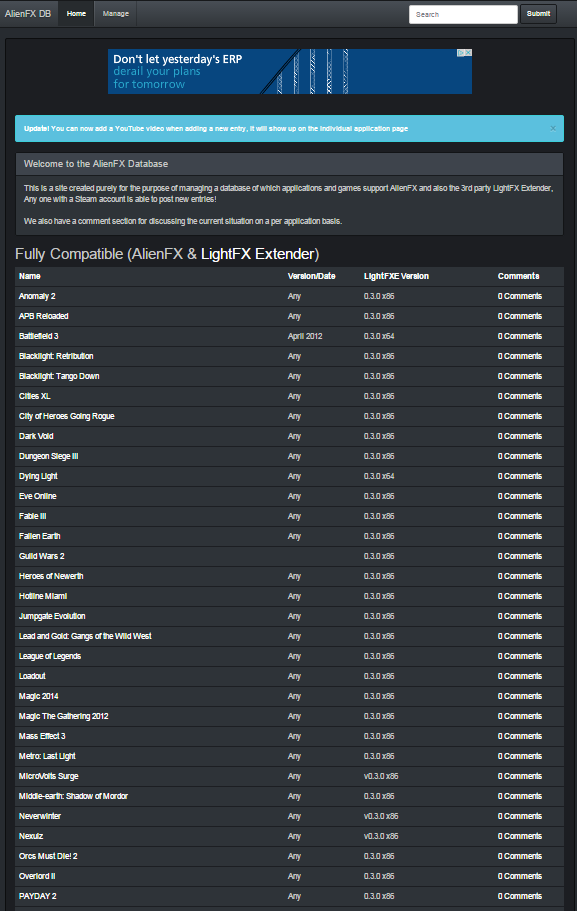The width and height of the screenshot is (577, 911).
Task: Open the PAYDAY 2 entry
Action: coord(37,896)
